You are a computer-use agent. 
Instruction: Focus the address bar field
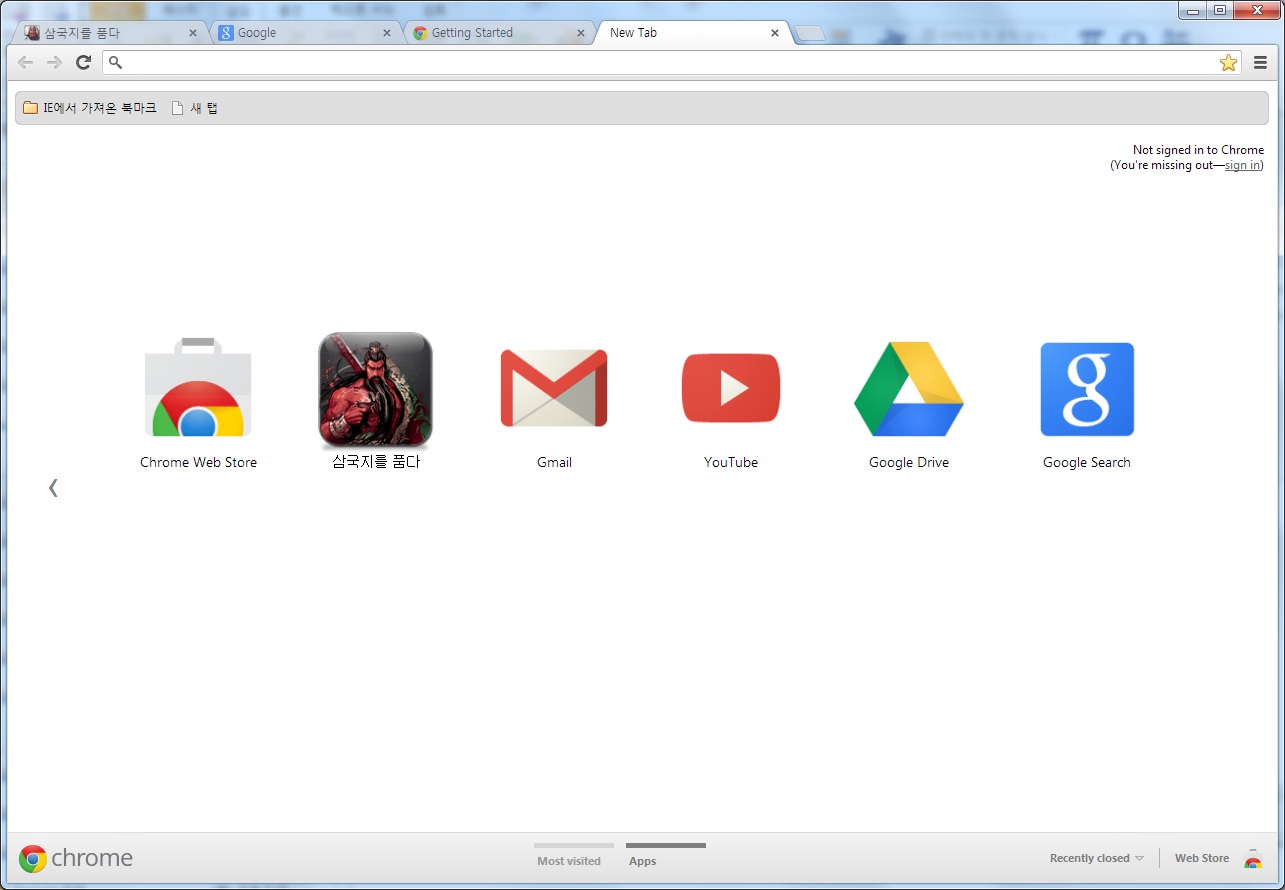click(x=670, y=63)
